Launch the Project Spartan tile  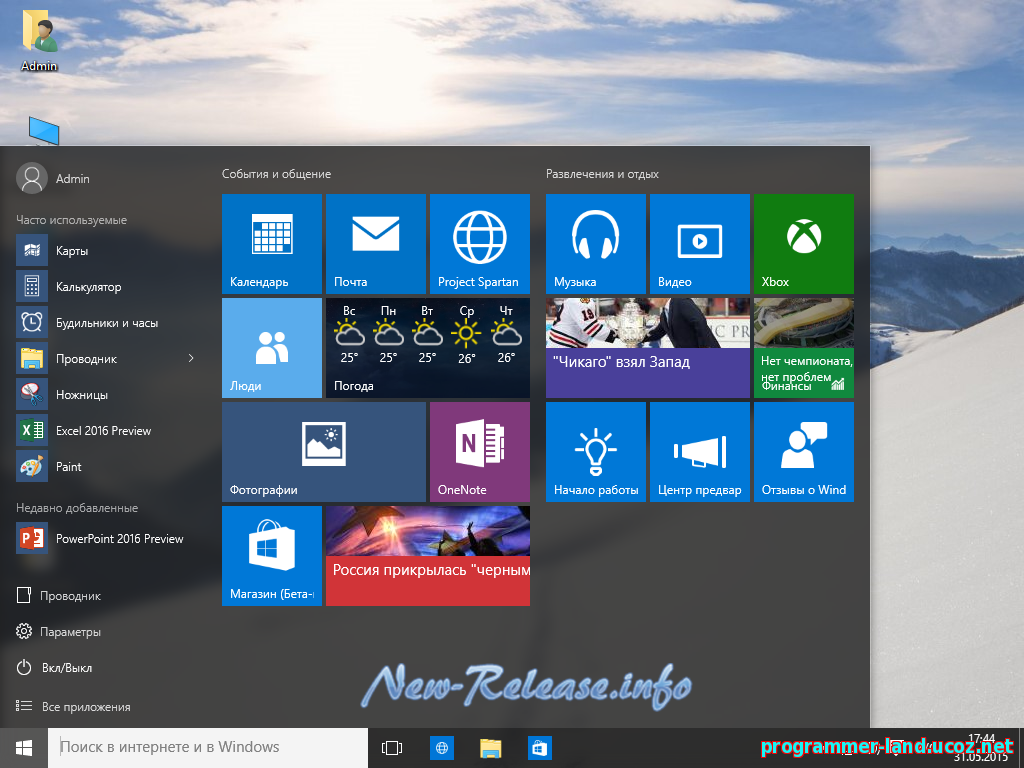pyautogui.click(x=479, y=244)
